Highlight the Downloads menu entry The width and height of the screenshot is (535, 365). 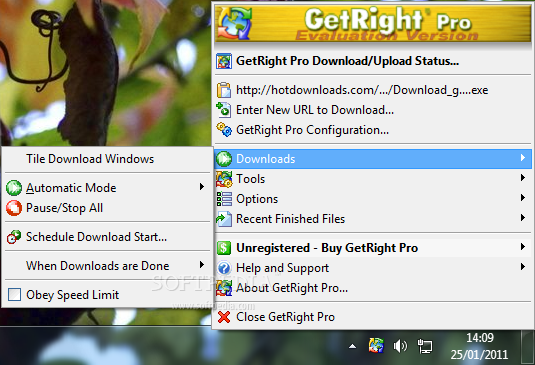[373, 159]
